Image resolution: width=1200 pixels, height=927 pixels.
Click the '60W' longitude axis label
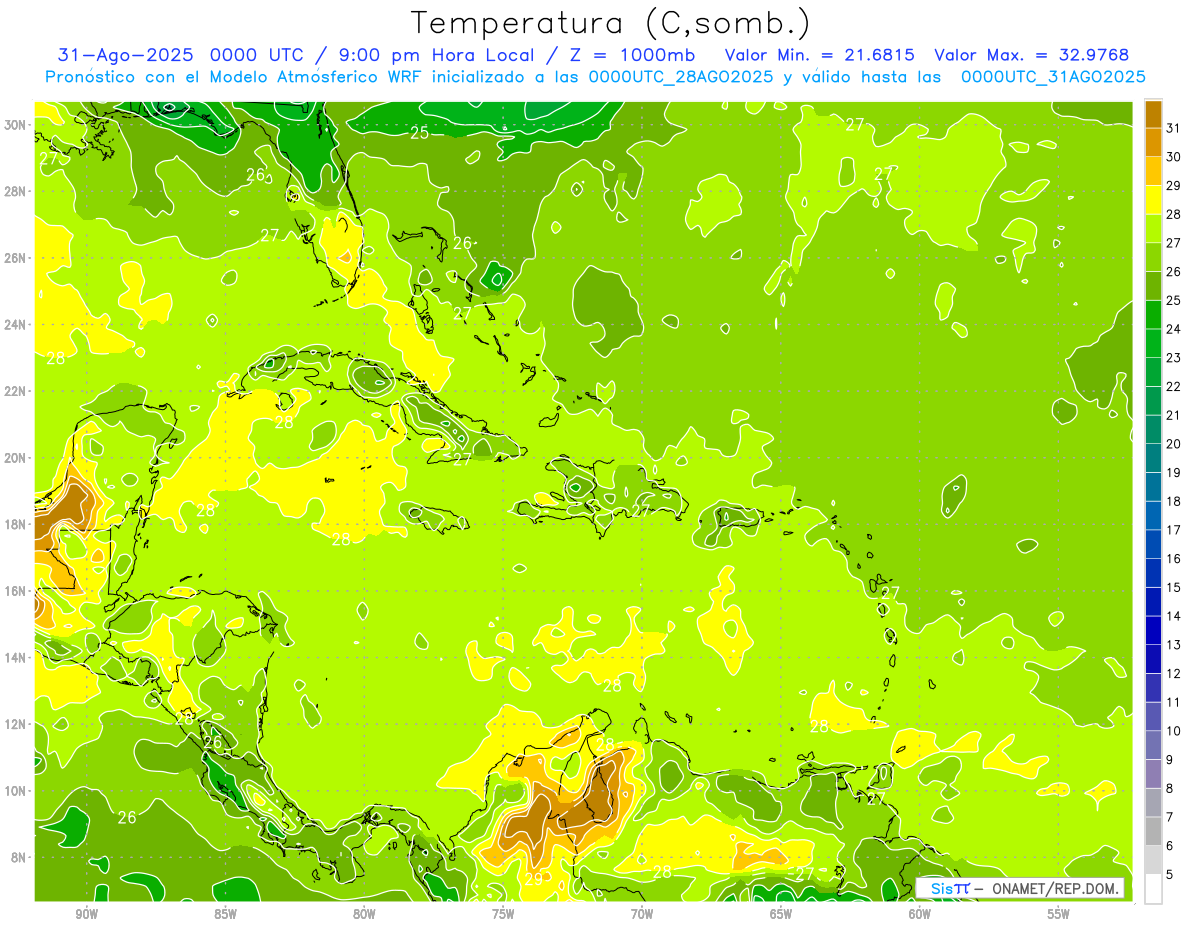[x=920, y=914]
